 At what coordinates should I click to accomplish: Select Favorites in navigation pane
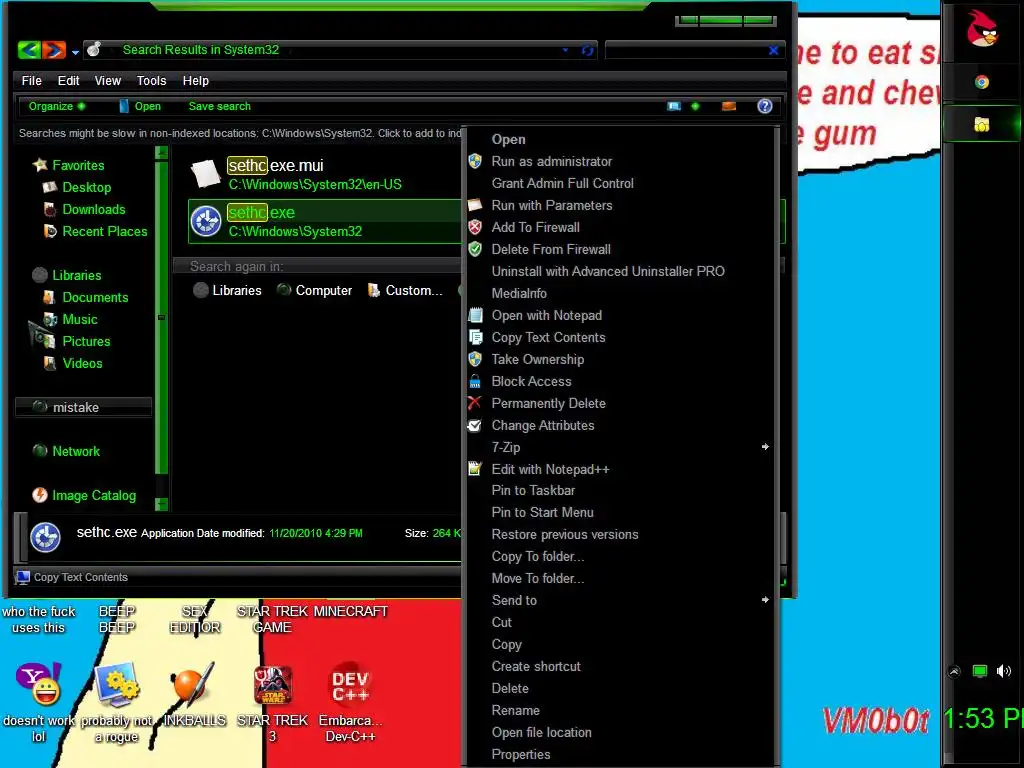tap(69, 165)
